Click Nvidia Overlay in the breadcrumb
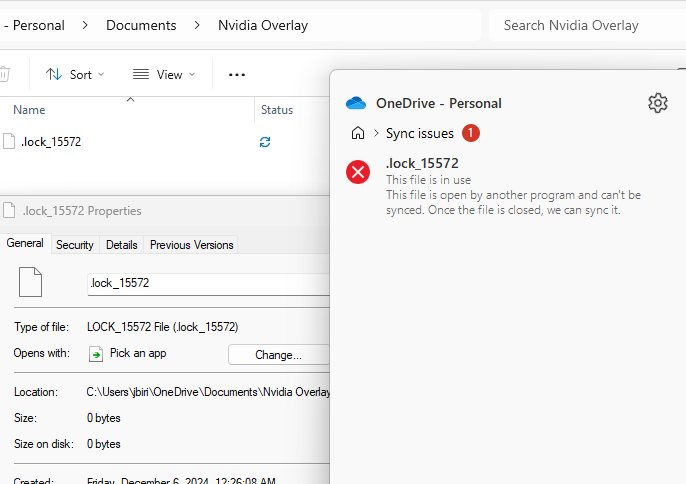The height and width of the screenshot is (484, 686). tap(263, 25)
